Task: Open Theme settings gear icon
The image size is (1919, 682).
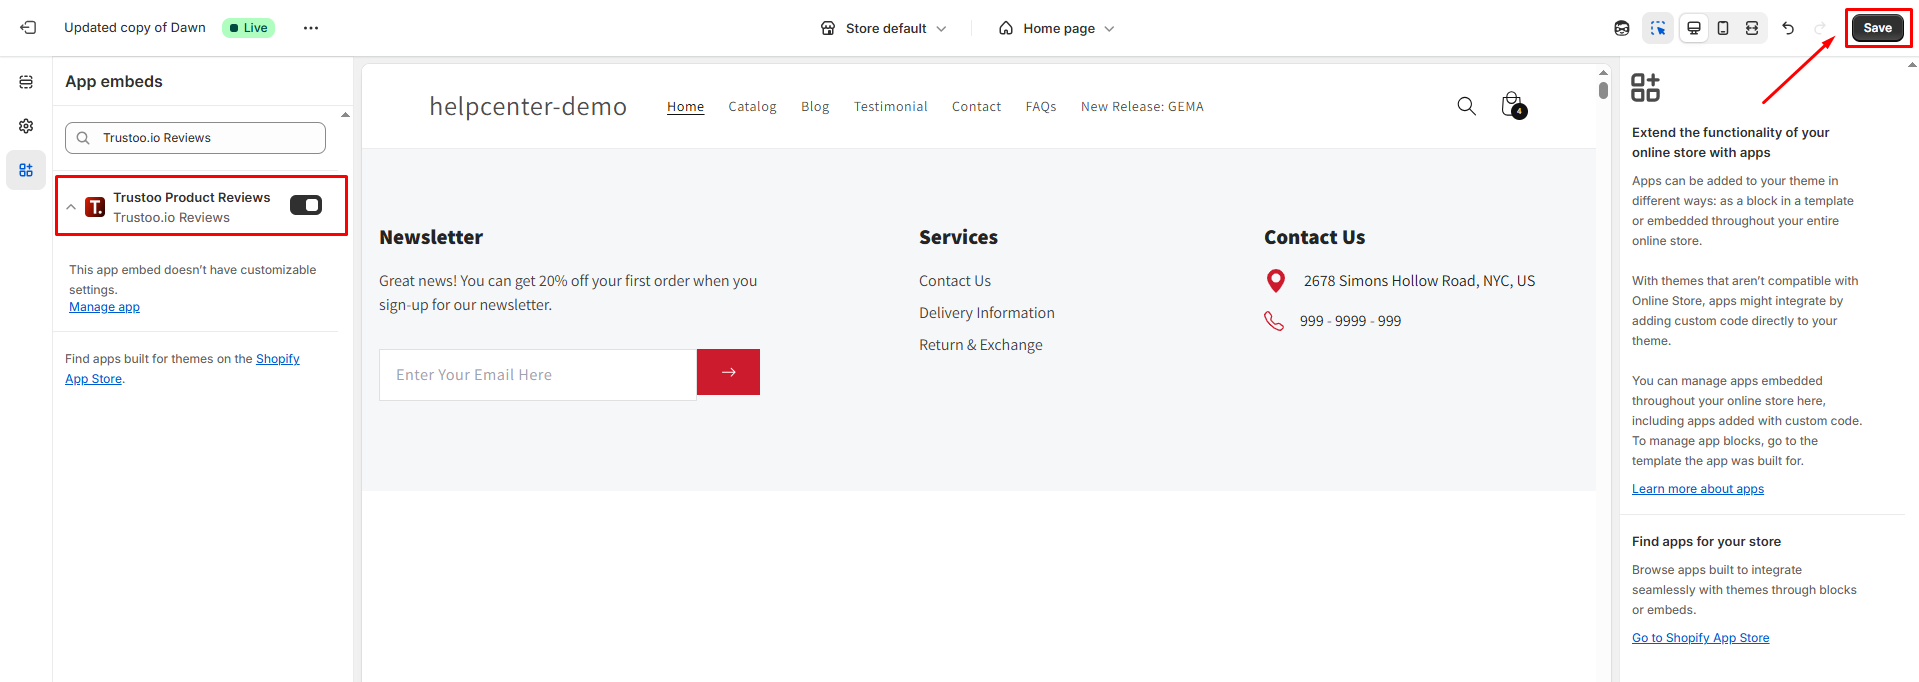Action: [x=26, y=126]
